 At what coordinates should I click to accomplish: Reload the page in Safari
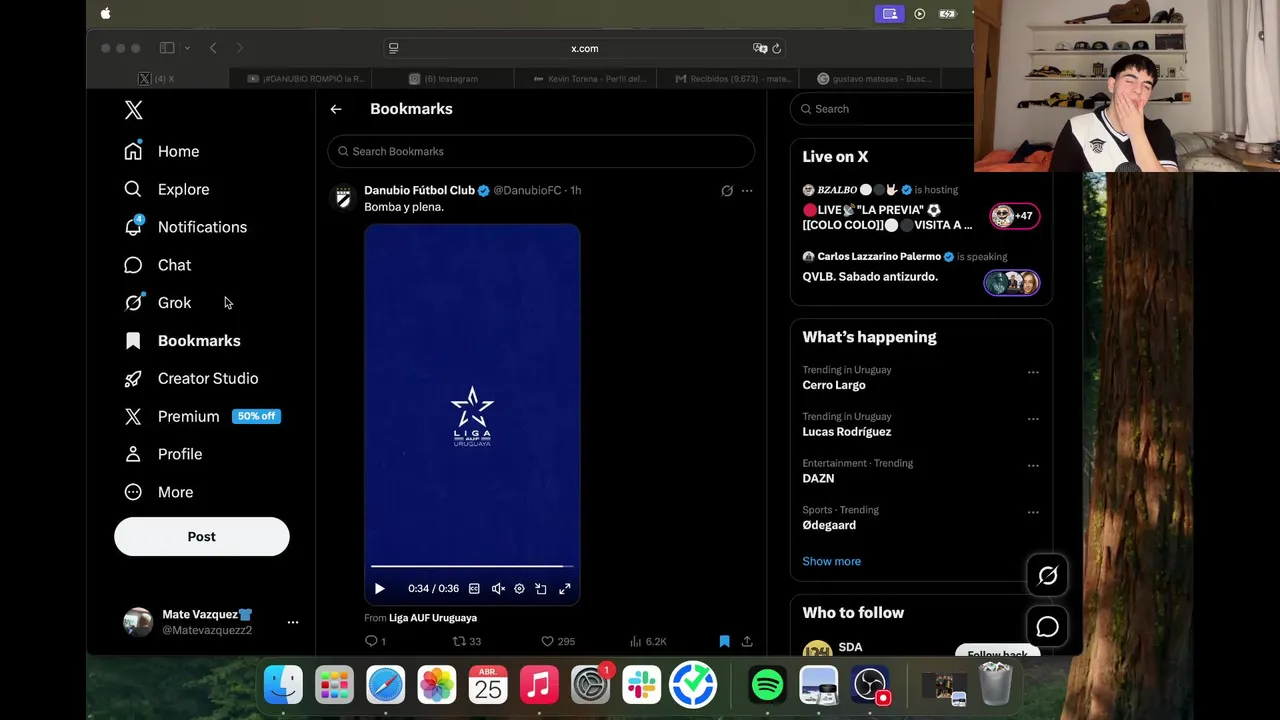[x=776, y=48]
